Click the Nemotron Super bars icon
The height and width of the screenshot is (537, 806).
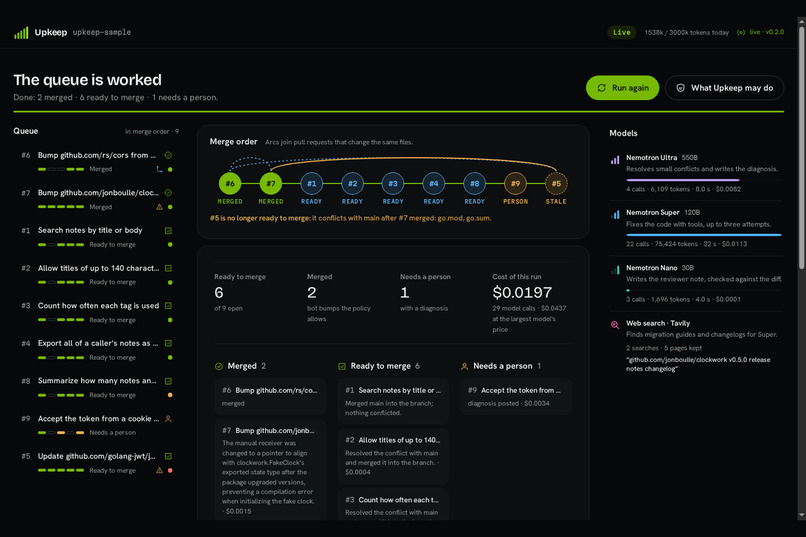[x=615, y=215]
